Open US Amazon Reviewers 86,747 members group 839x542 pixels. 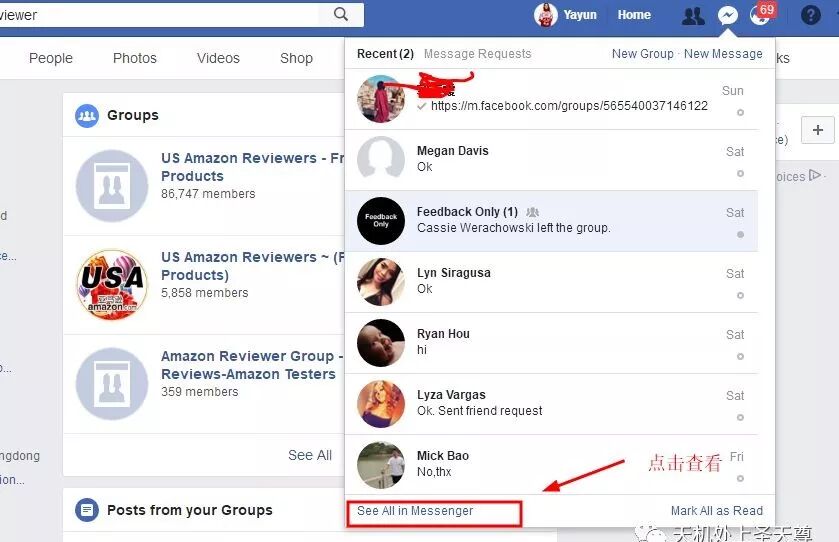pos(252,167)
